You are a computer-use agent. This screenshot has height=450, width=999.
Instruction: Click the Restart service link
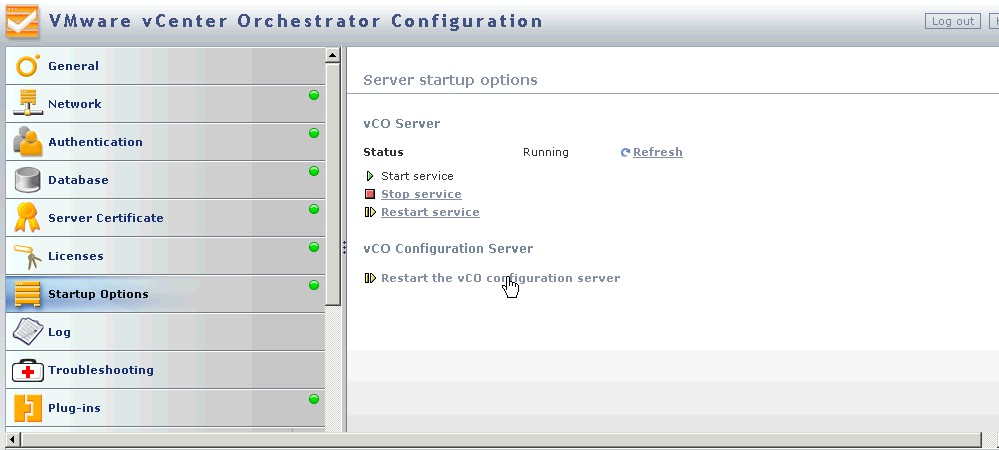(x=430, y=212)
